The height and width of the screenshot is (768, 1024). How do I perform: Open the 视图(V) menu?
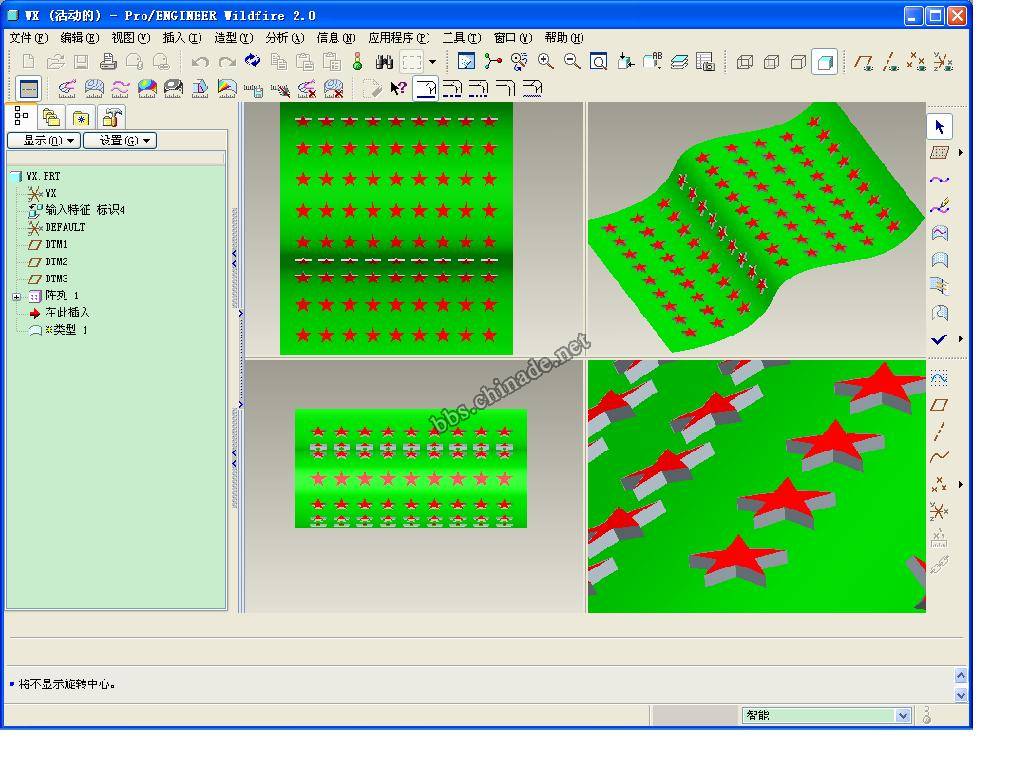(131, 38)
